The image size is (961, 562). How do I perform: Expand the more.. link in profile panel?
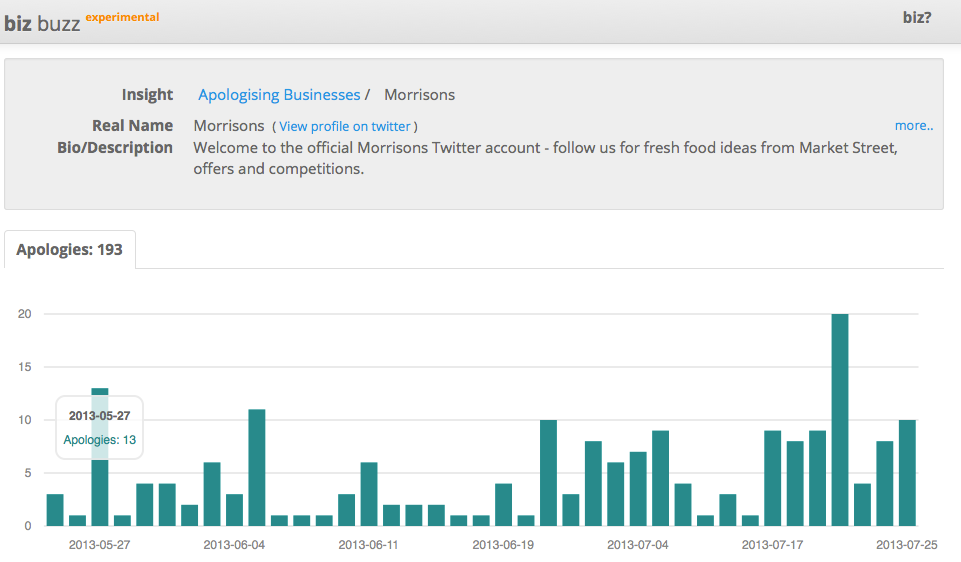[914, 126]
